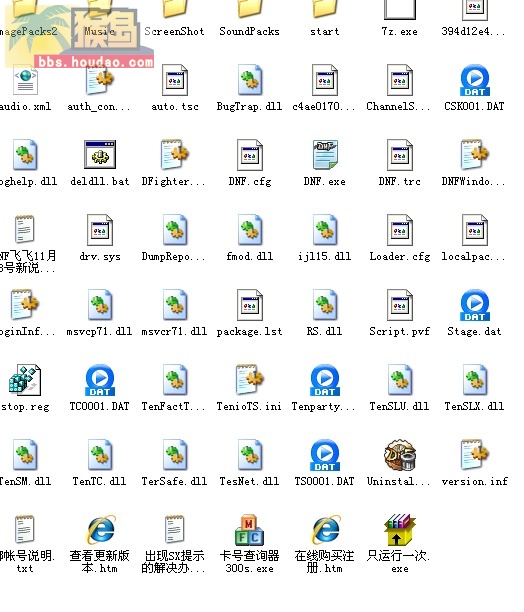This screenshot has width=524, height=612.
Task: Select the localpac... file icon
Action: pyautogui.click(x=475, y=230)
